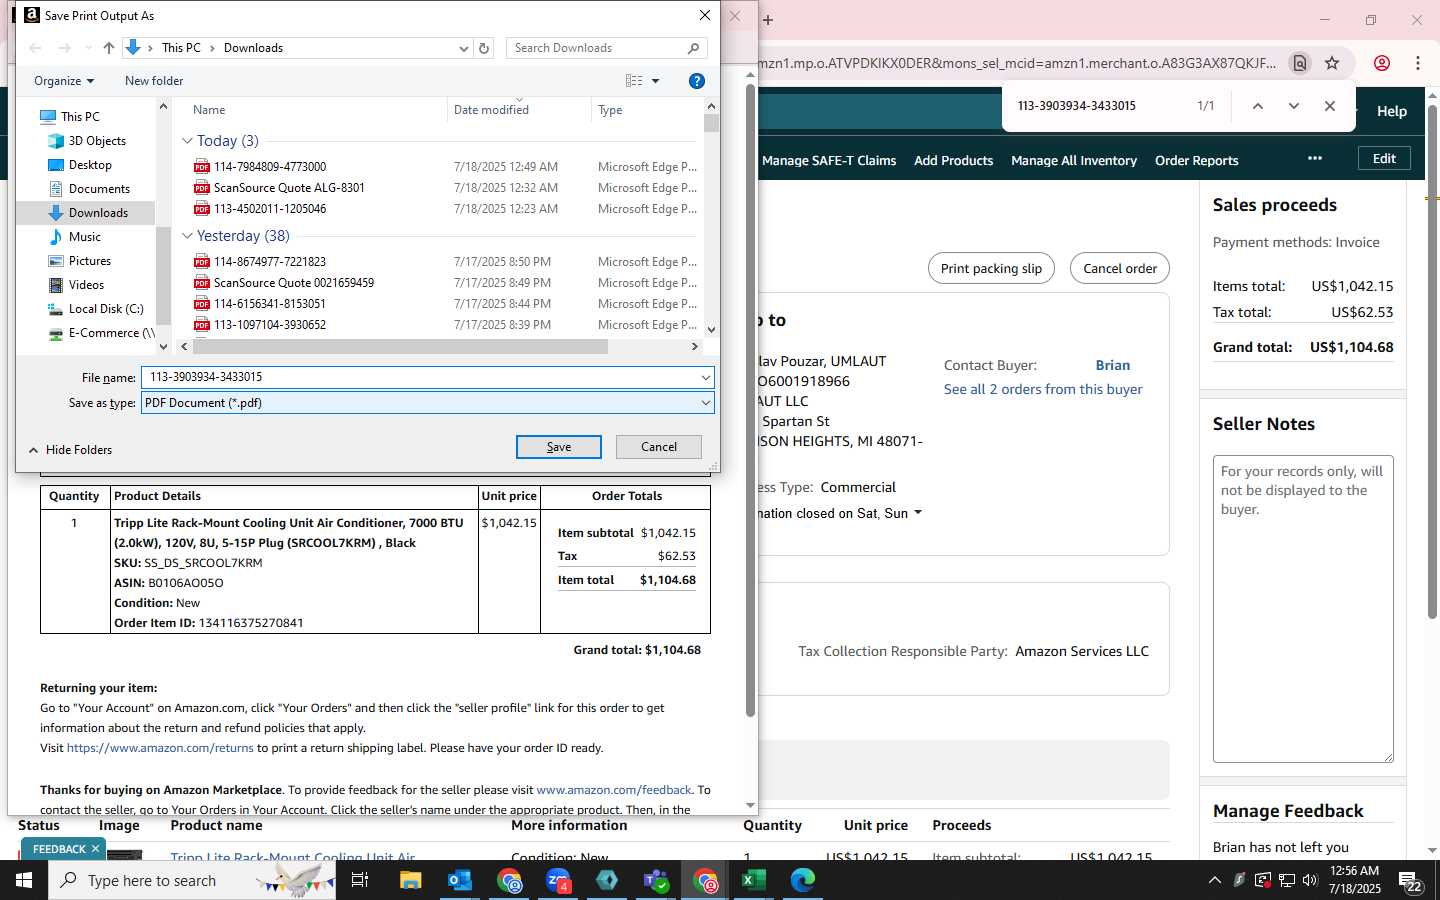Open Music folder in navigation pane
This screenshot has height=900, width=1440.
click(84, 237)
